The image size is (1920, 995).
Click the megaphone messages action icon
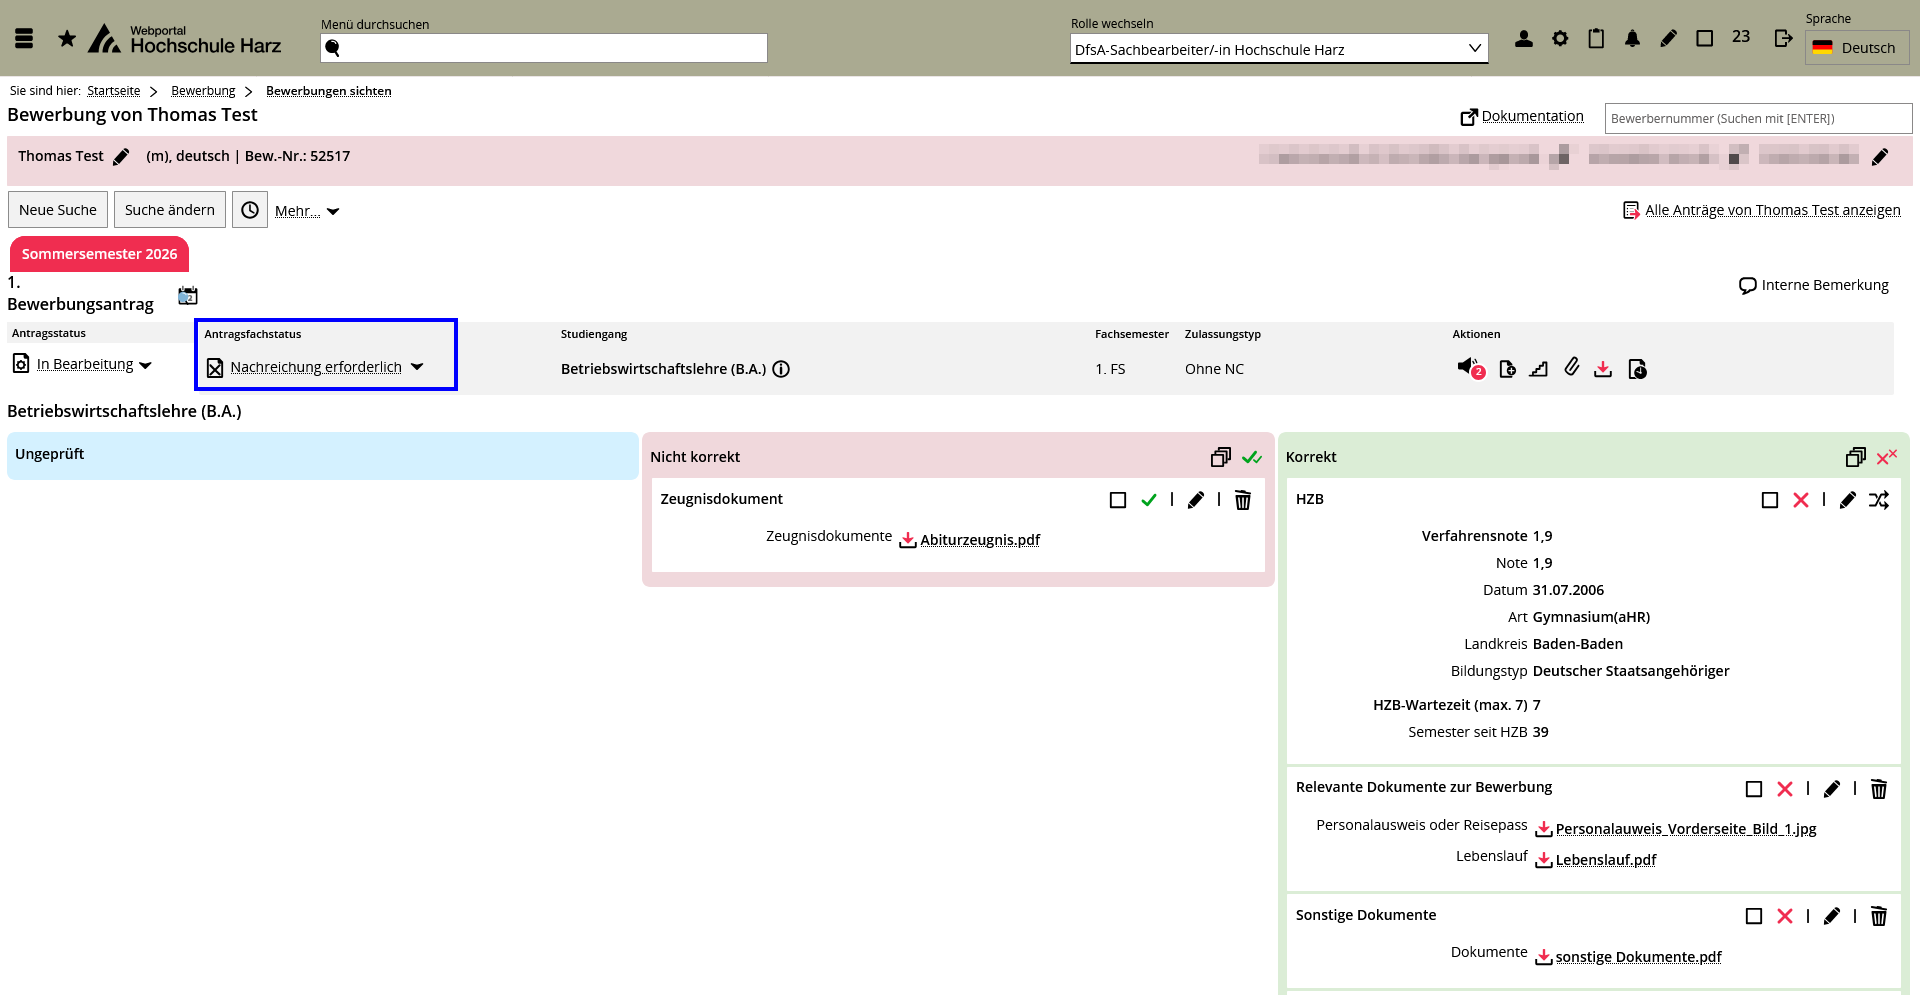click(x=1468, y=367)
